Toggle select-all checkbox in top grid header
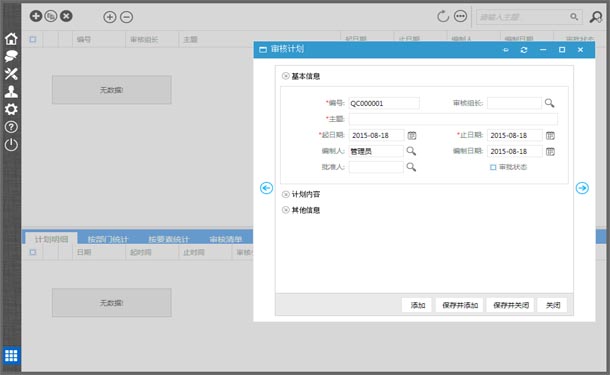Image resolution: width=610 pixels, height=375 pixels. (x=33, y=39)
